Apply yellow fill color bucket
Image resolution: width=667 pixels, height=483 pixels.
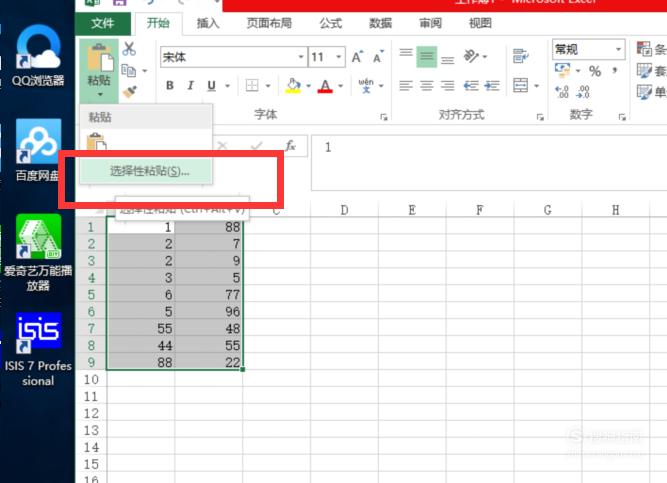293,86
